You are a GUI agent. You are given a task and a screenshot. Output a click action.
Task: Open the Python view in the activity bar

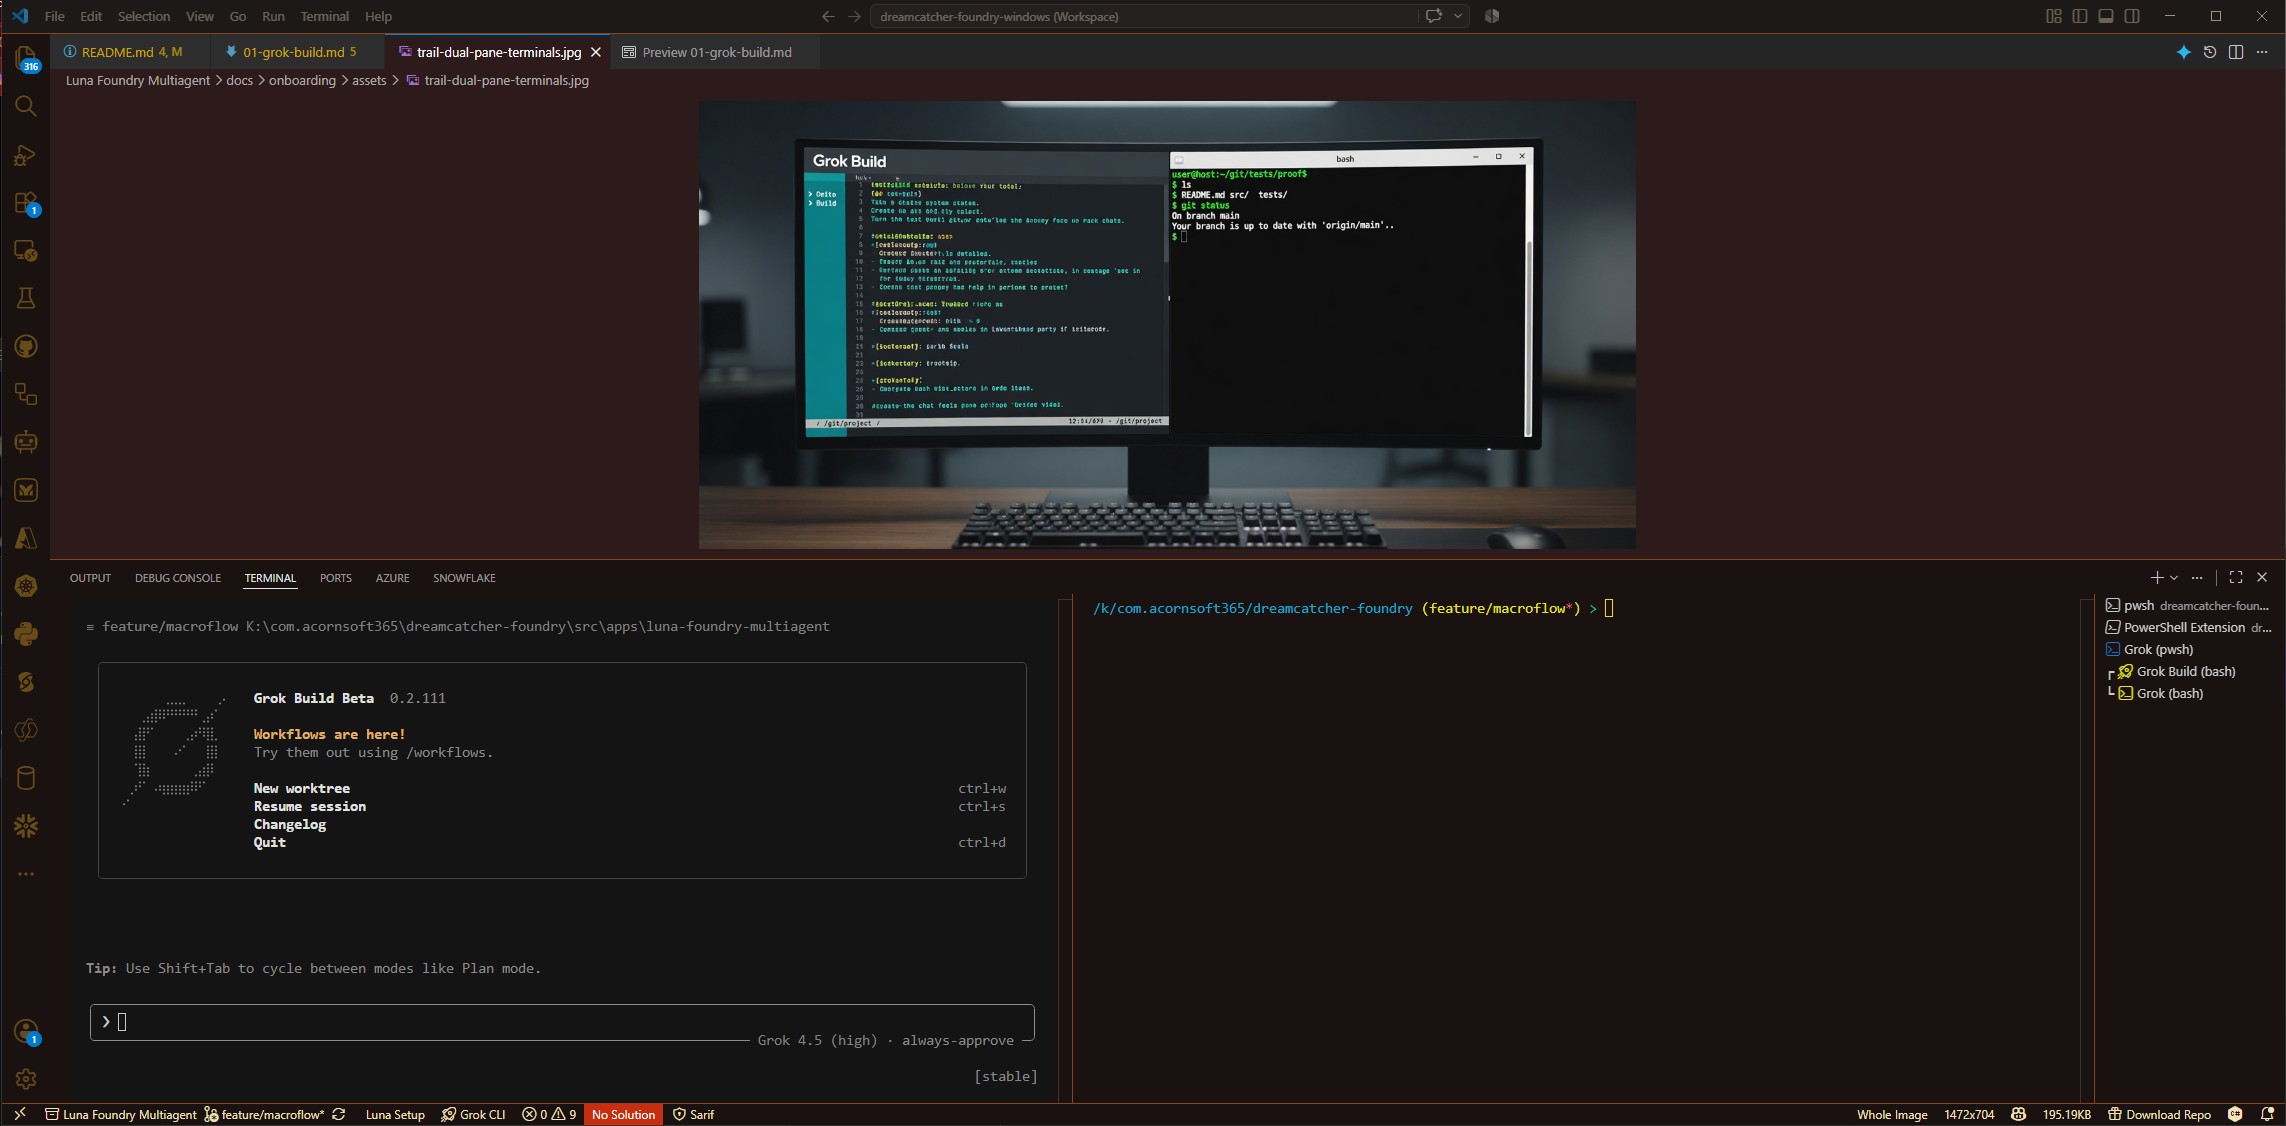click(x=26, y=634)
